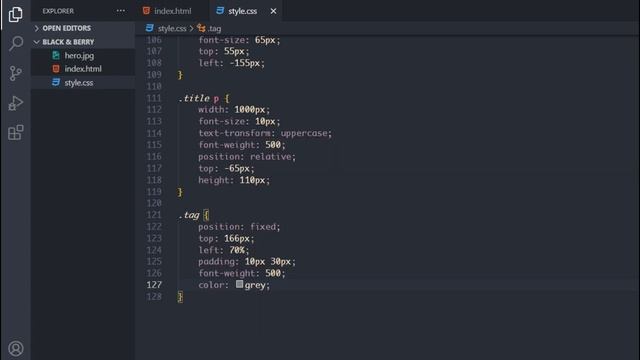Click the HTML icon beside index.html in tree

point(56,69)
